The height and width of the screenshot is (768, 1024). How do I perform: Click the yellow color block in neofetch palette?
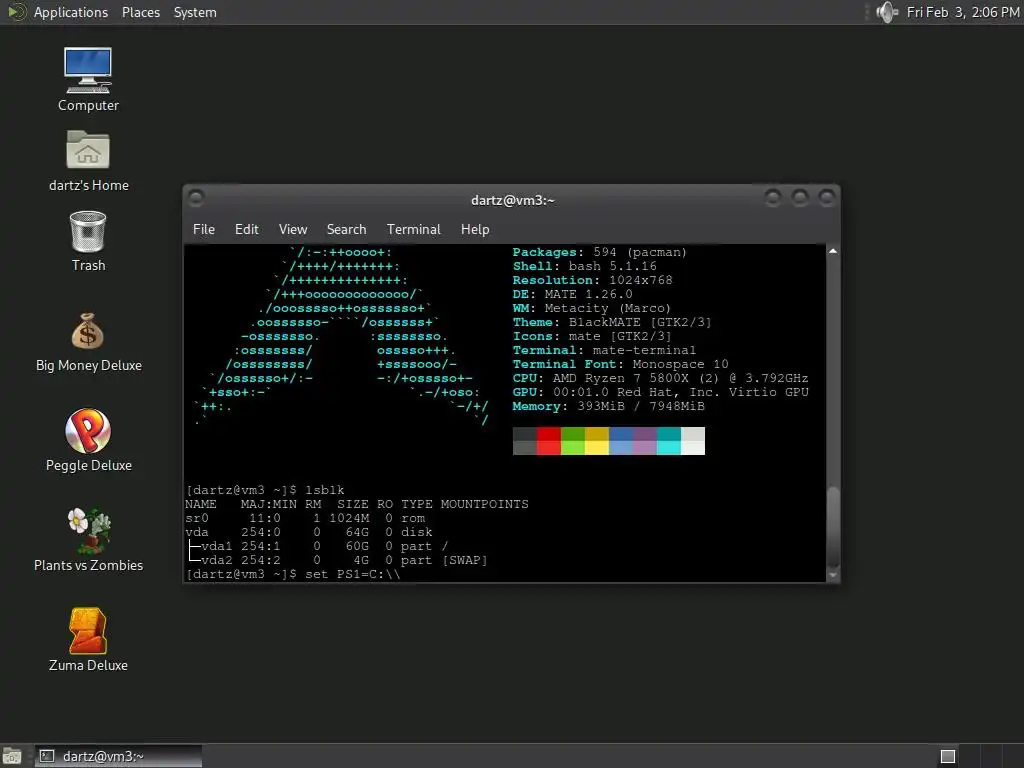[x=597, y=441]
